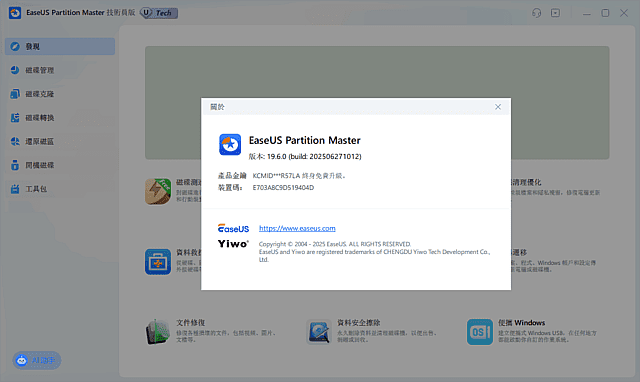Click the disk speed test lightning icon
The width and height of the screenshot is (640, 382).
tap(158, 191)
